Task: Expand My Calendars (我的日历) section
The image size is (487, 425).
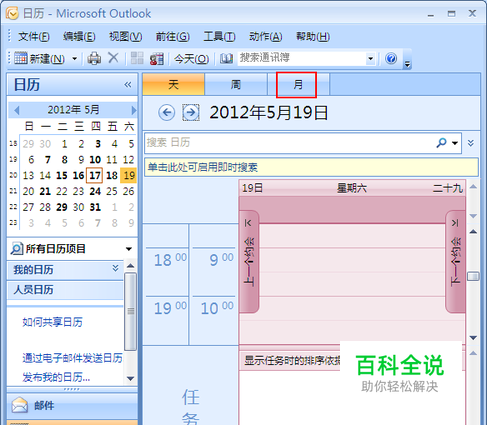Action: [x=115, y=268]
